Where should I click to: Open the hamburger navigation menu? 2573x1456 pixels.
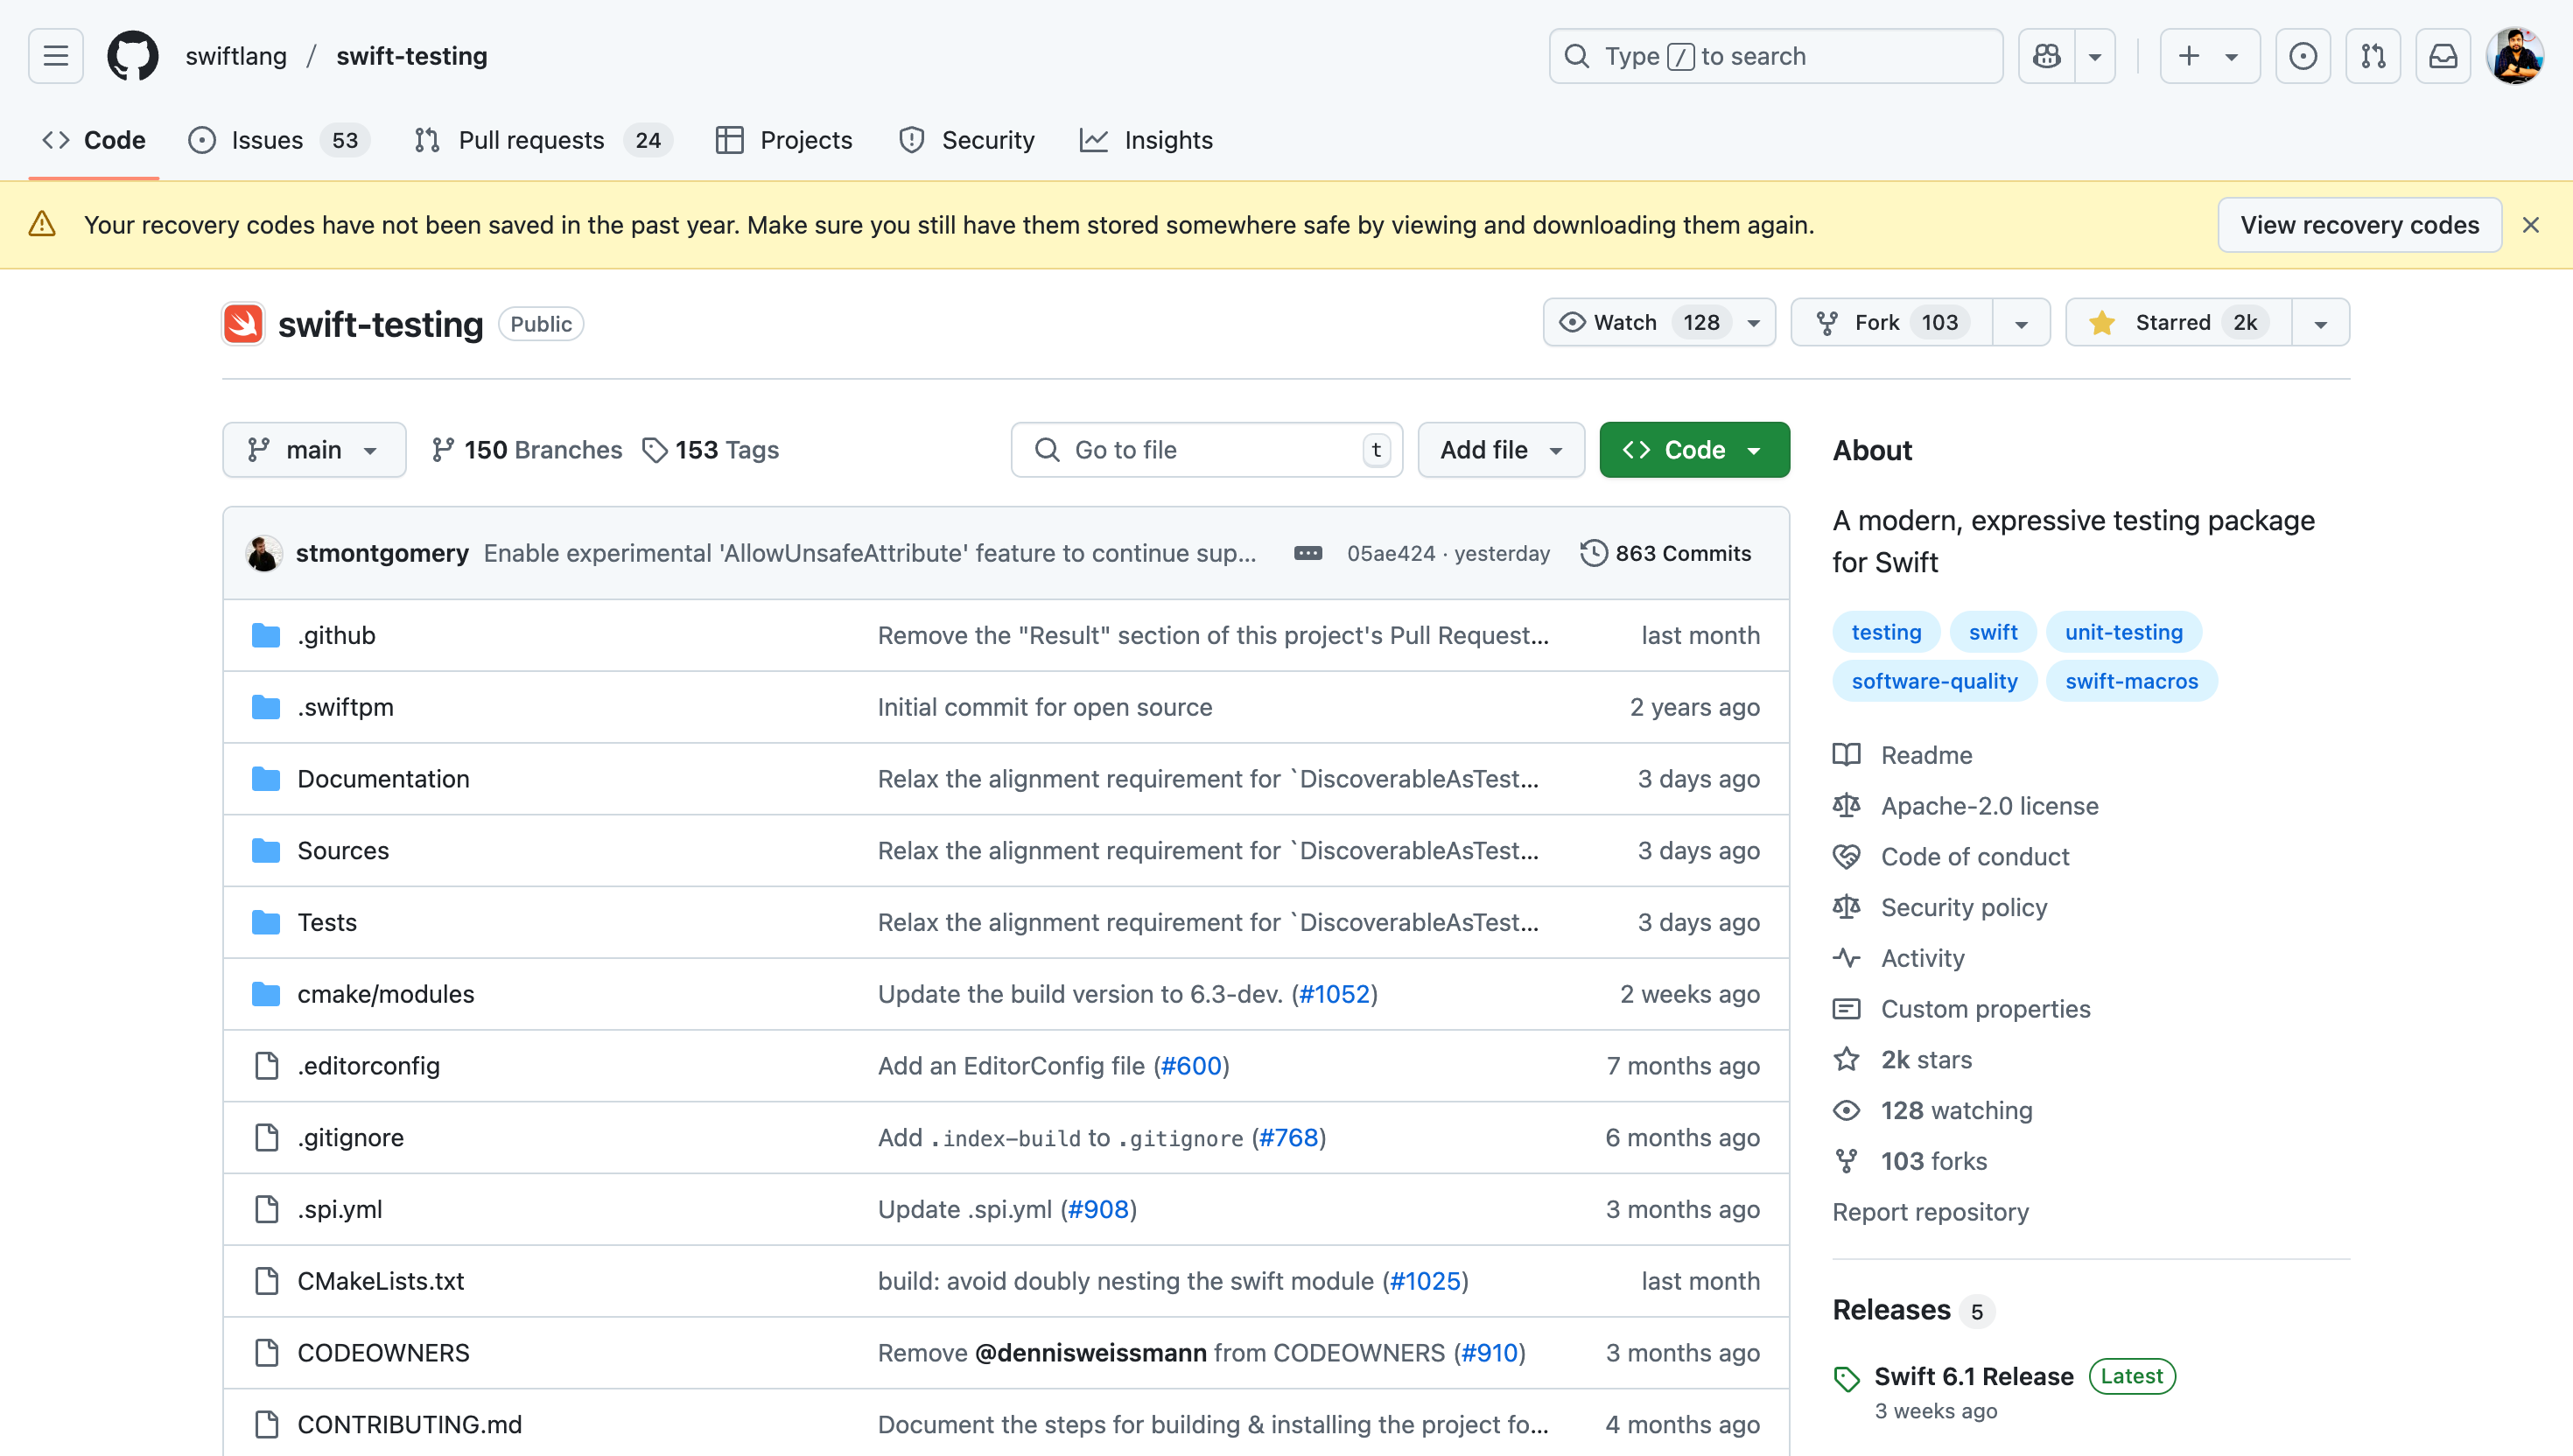56,56
